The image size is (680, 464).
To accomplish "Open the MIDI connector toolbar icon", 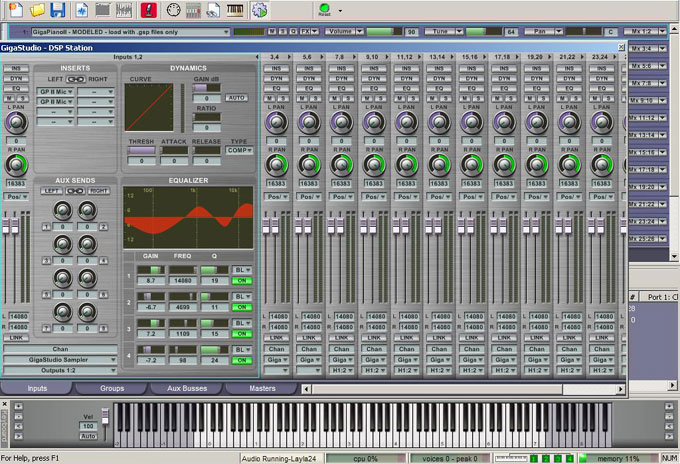I will 173,10.
